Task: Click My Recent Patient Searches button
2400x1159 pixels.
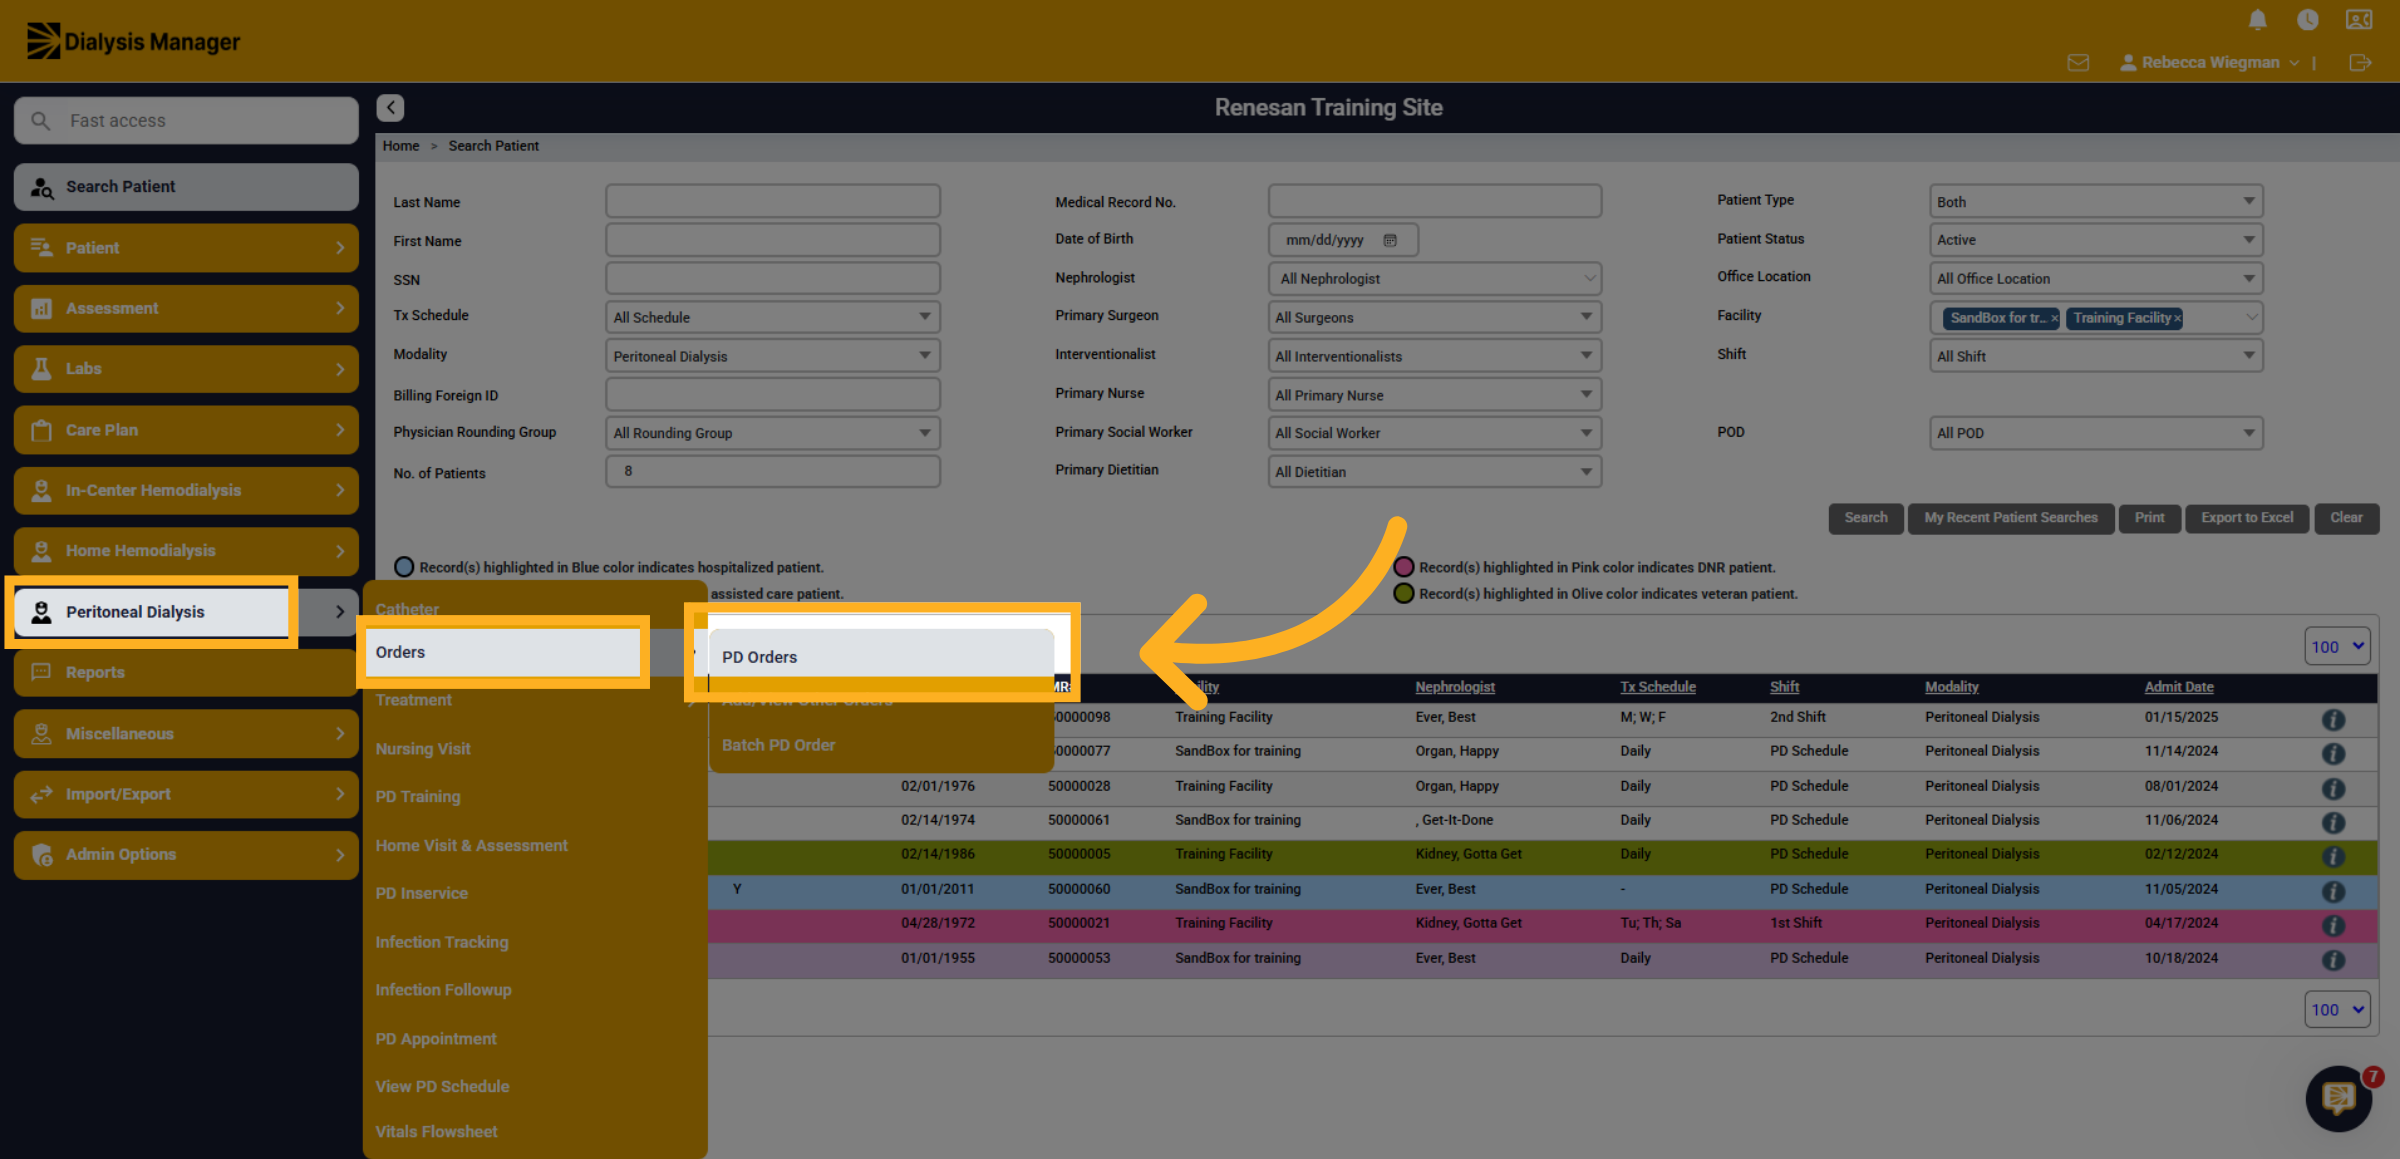Action: coord(2010,518)
